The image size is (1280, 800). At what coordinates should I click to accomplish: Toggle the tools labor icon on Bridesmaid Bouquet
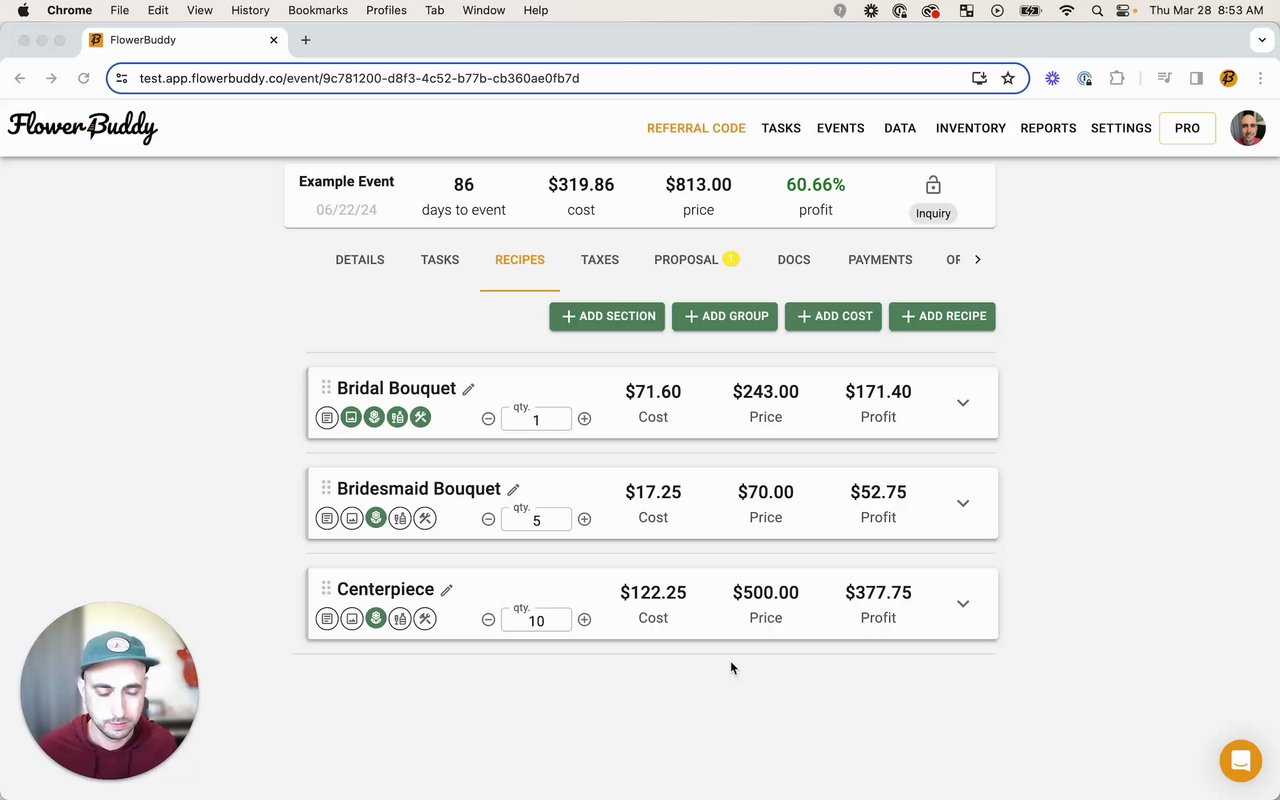point(425,518)
